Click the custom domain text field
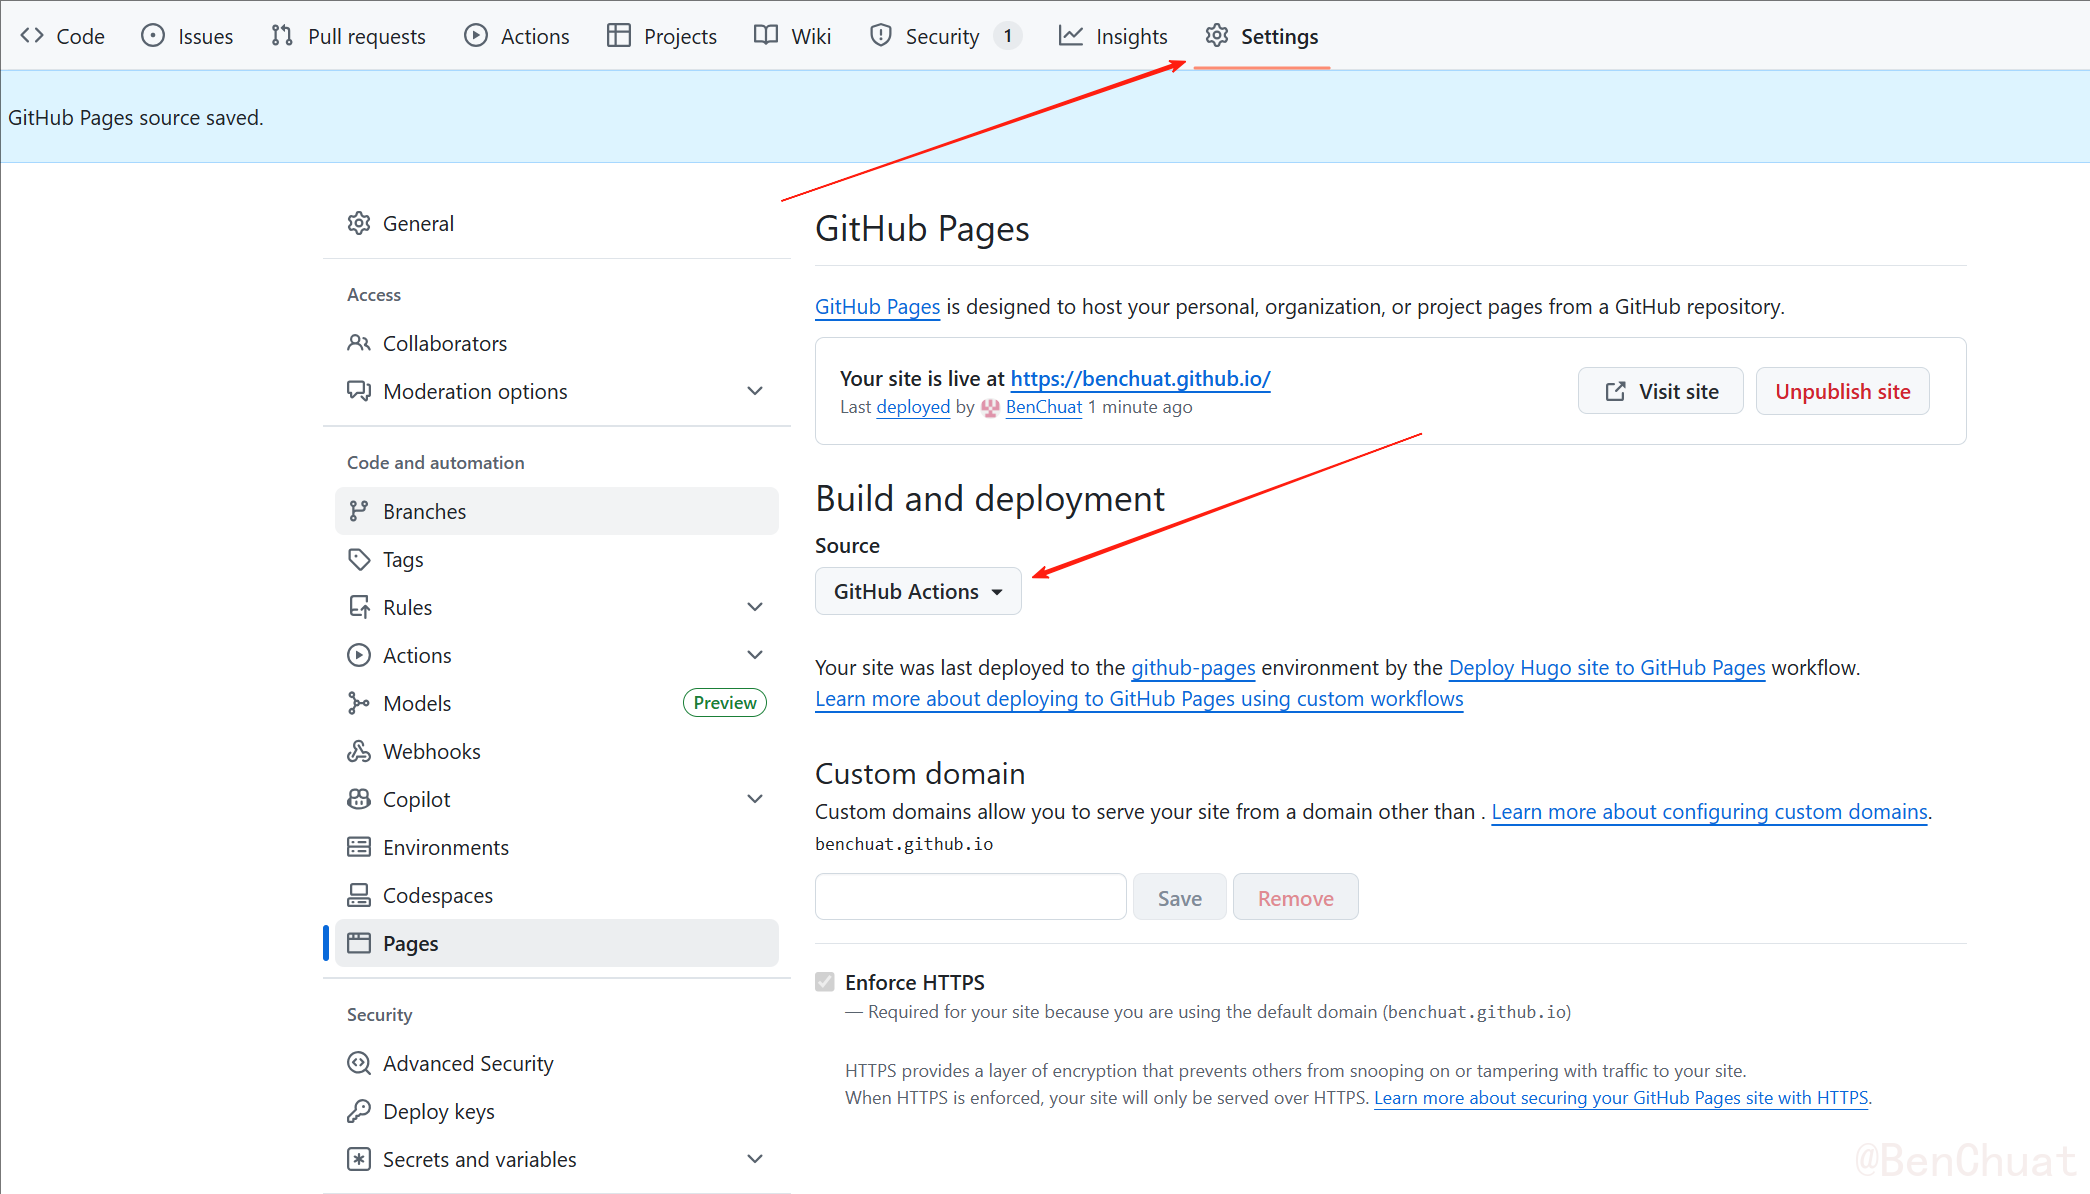 pos(970,897)
